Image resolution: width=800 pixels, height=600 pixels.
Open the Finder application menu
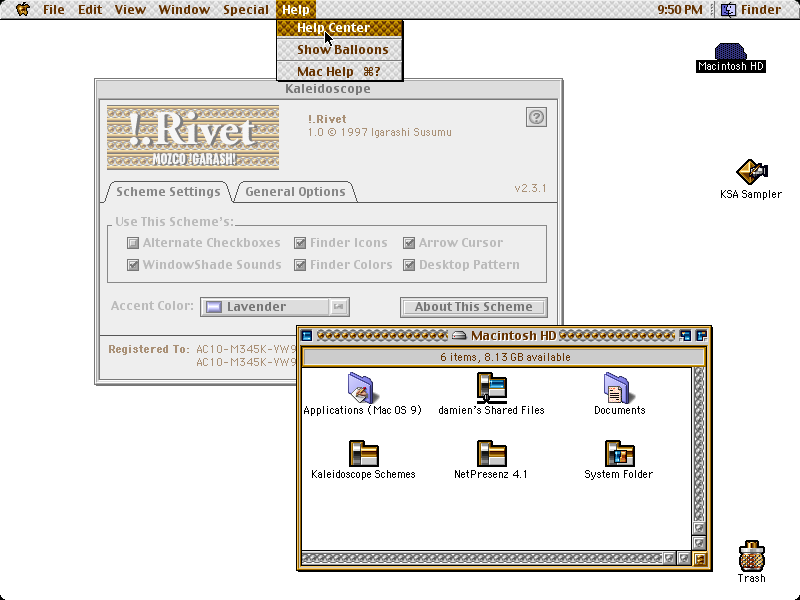click(751, 10)
